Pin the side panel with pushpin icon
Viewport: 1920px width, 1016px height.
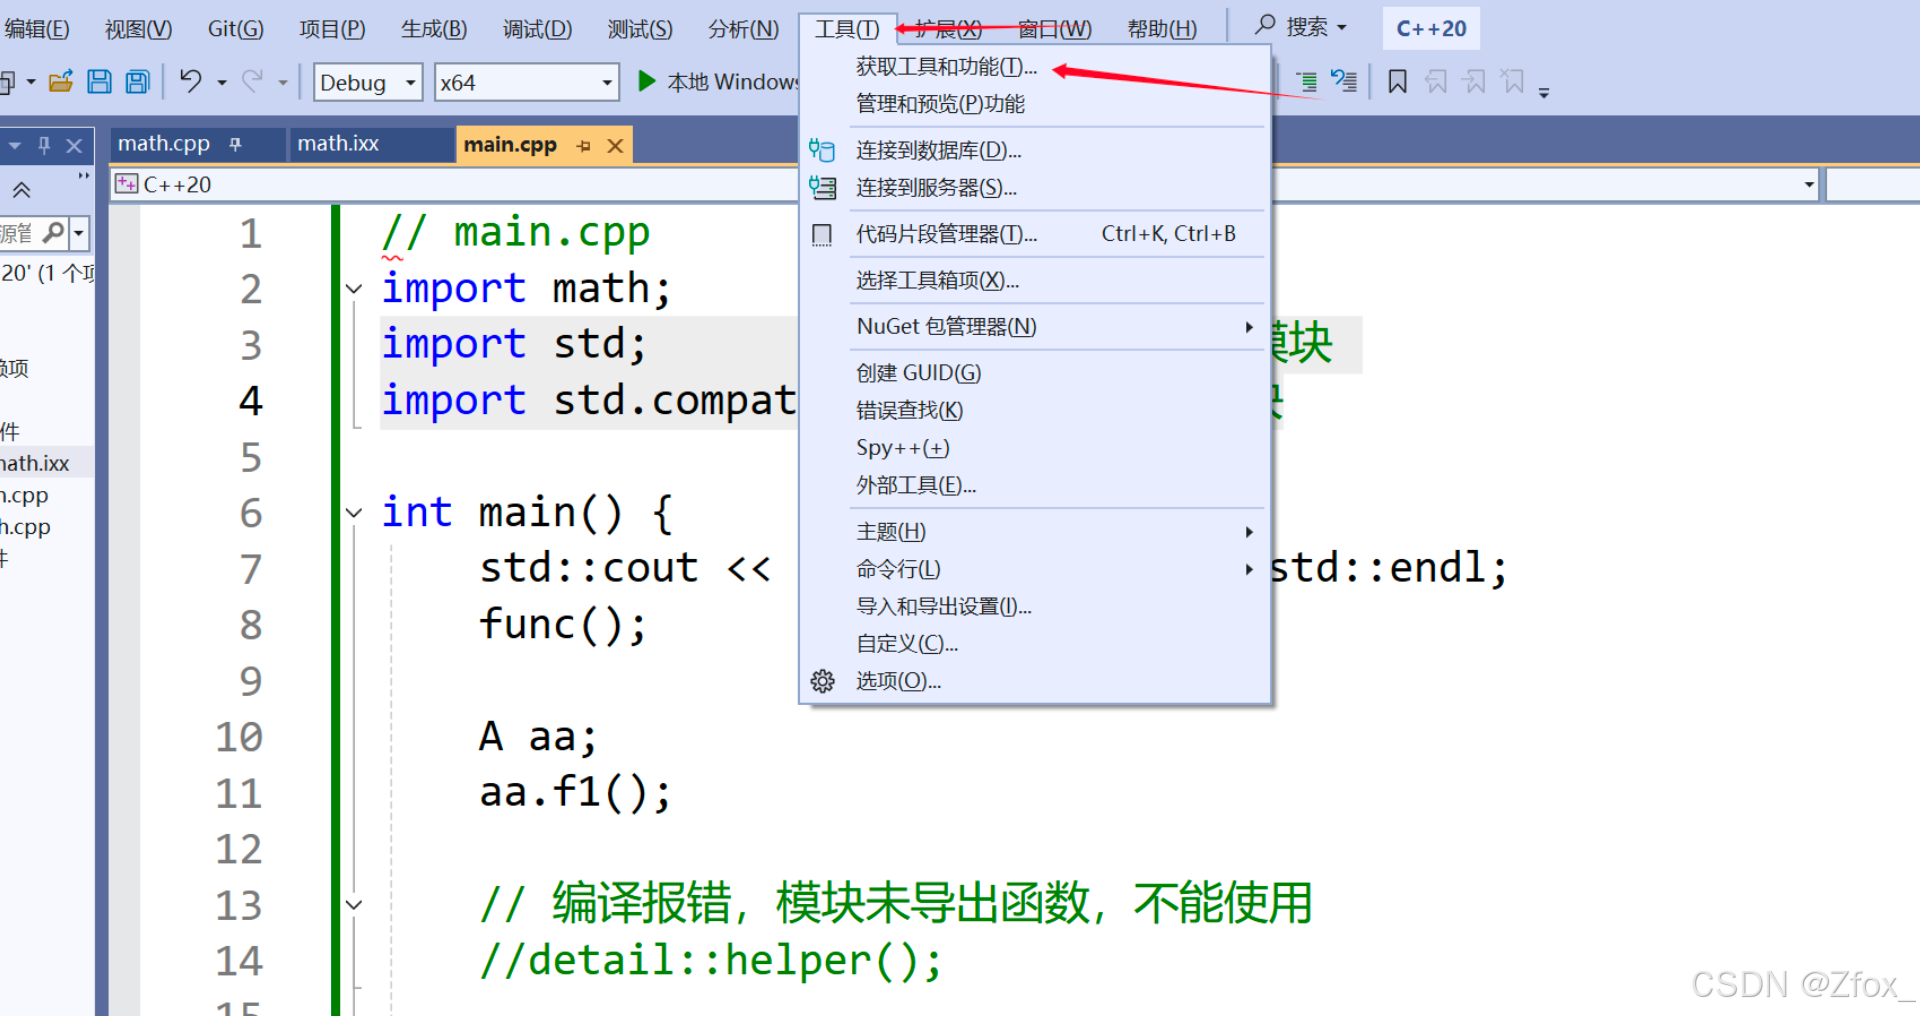pyautogui.click(x=44, y=145)
